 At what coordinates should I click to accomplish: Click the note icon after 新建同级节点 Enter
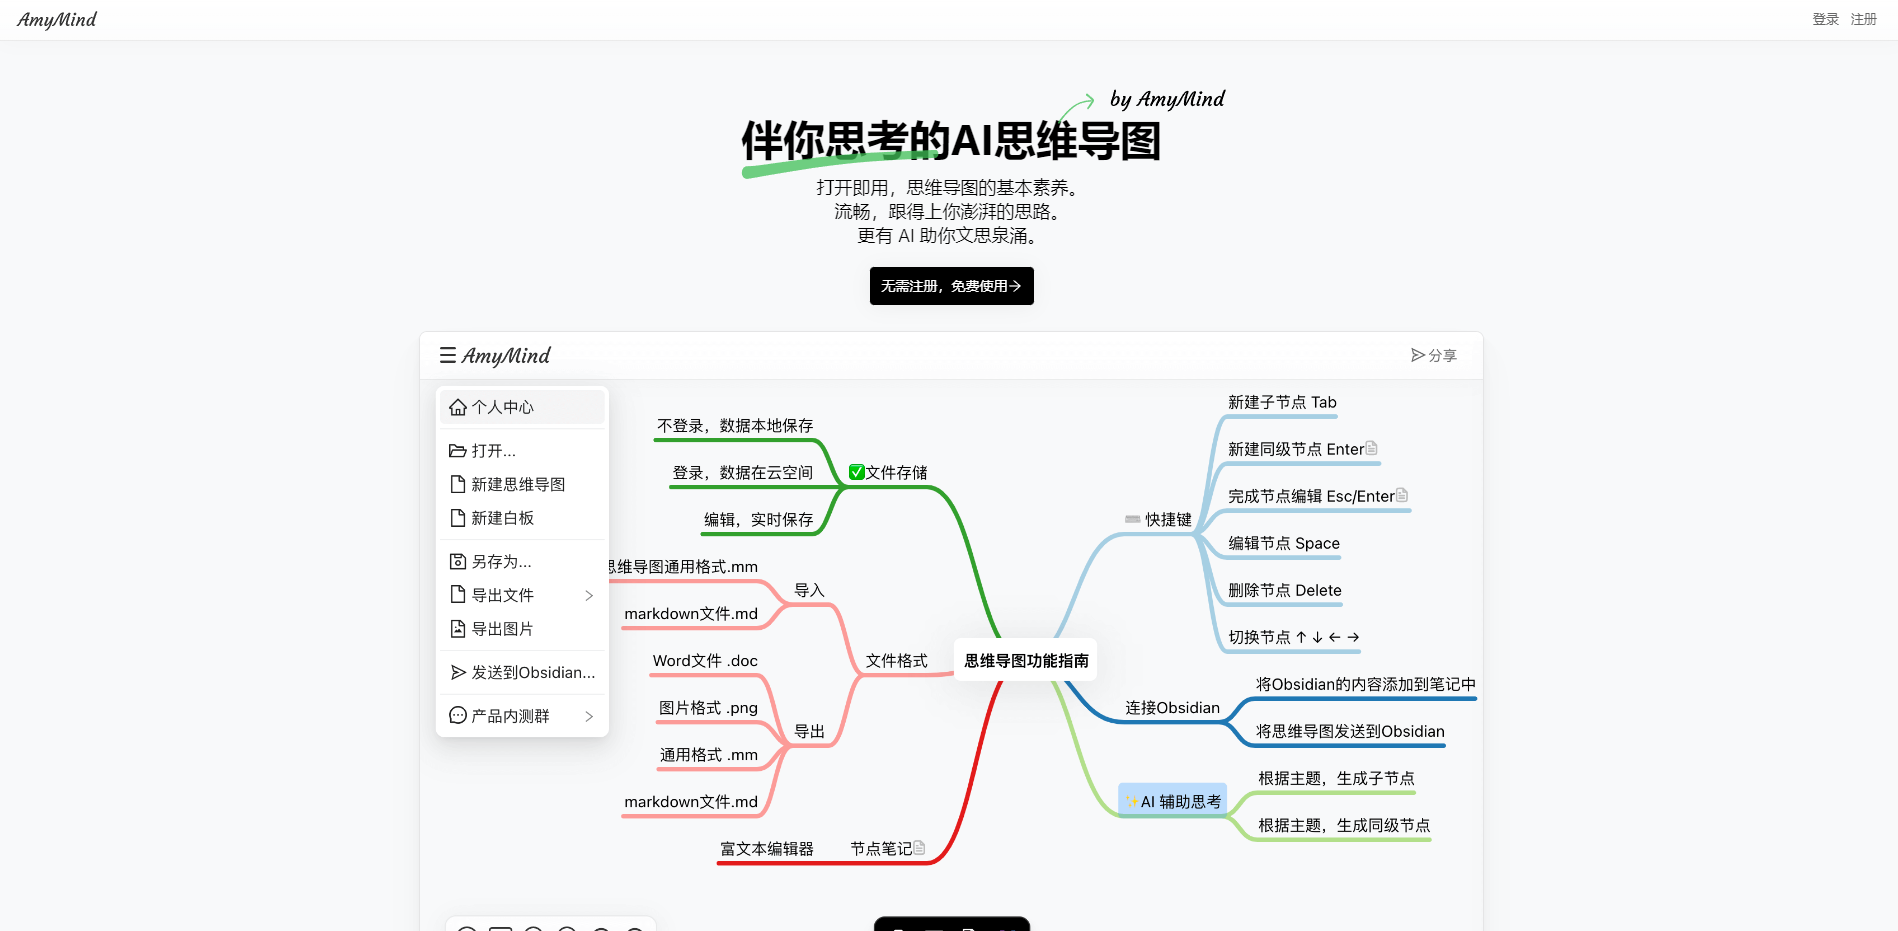point(1371,449)
